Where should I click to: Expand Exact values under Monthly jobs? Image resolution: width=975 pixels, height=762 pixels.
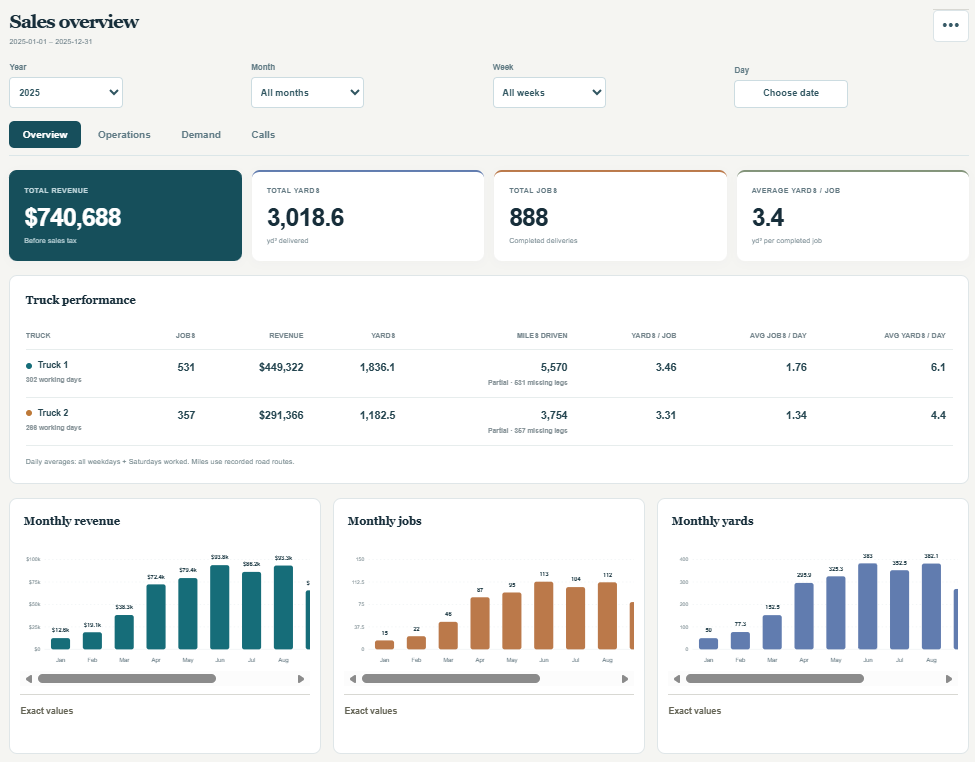click(x=371, y=711)
